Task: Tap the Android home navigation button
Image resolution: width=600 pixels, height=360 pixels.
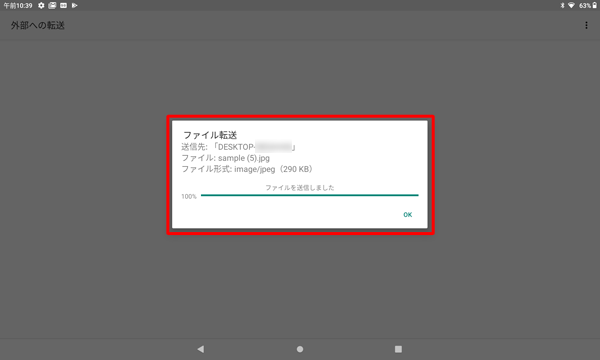Action: 300,349
